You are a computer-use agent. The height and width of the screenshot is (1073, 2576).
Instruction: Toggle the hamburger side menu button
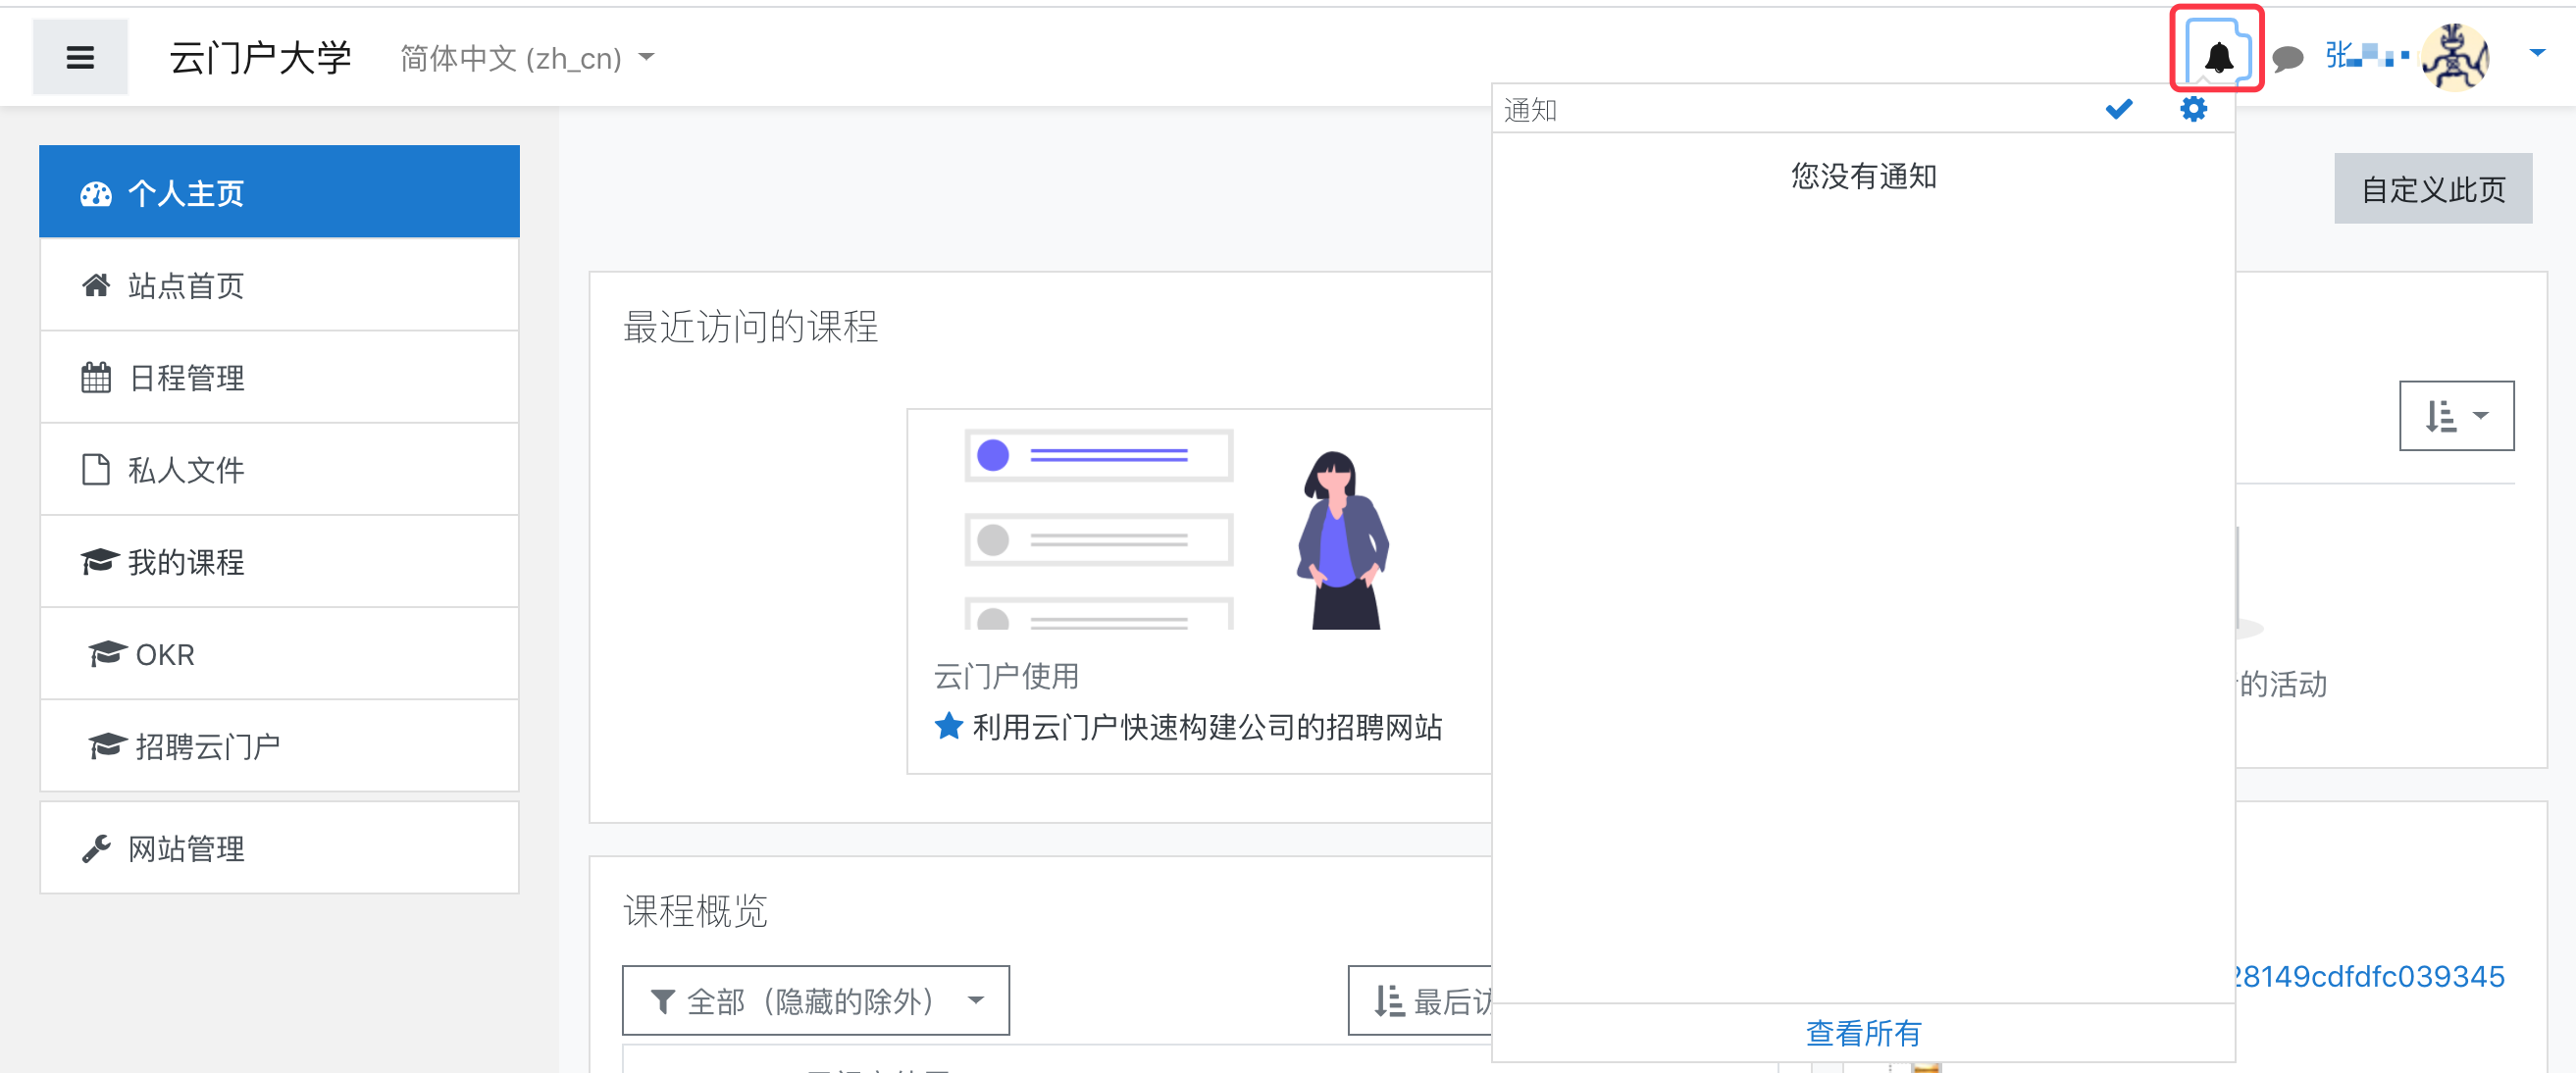coord(80,57)
